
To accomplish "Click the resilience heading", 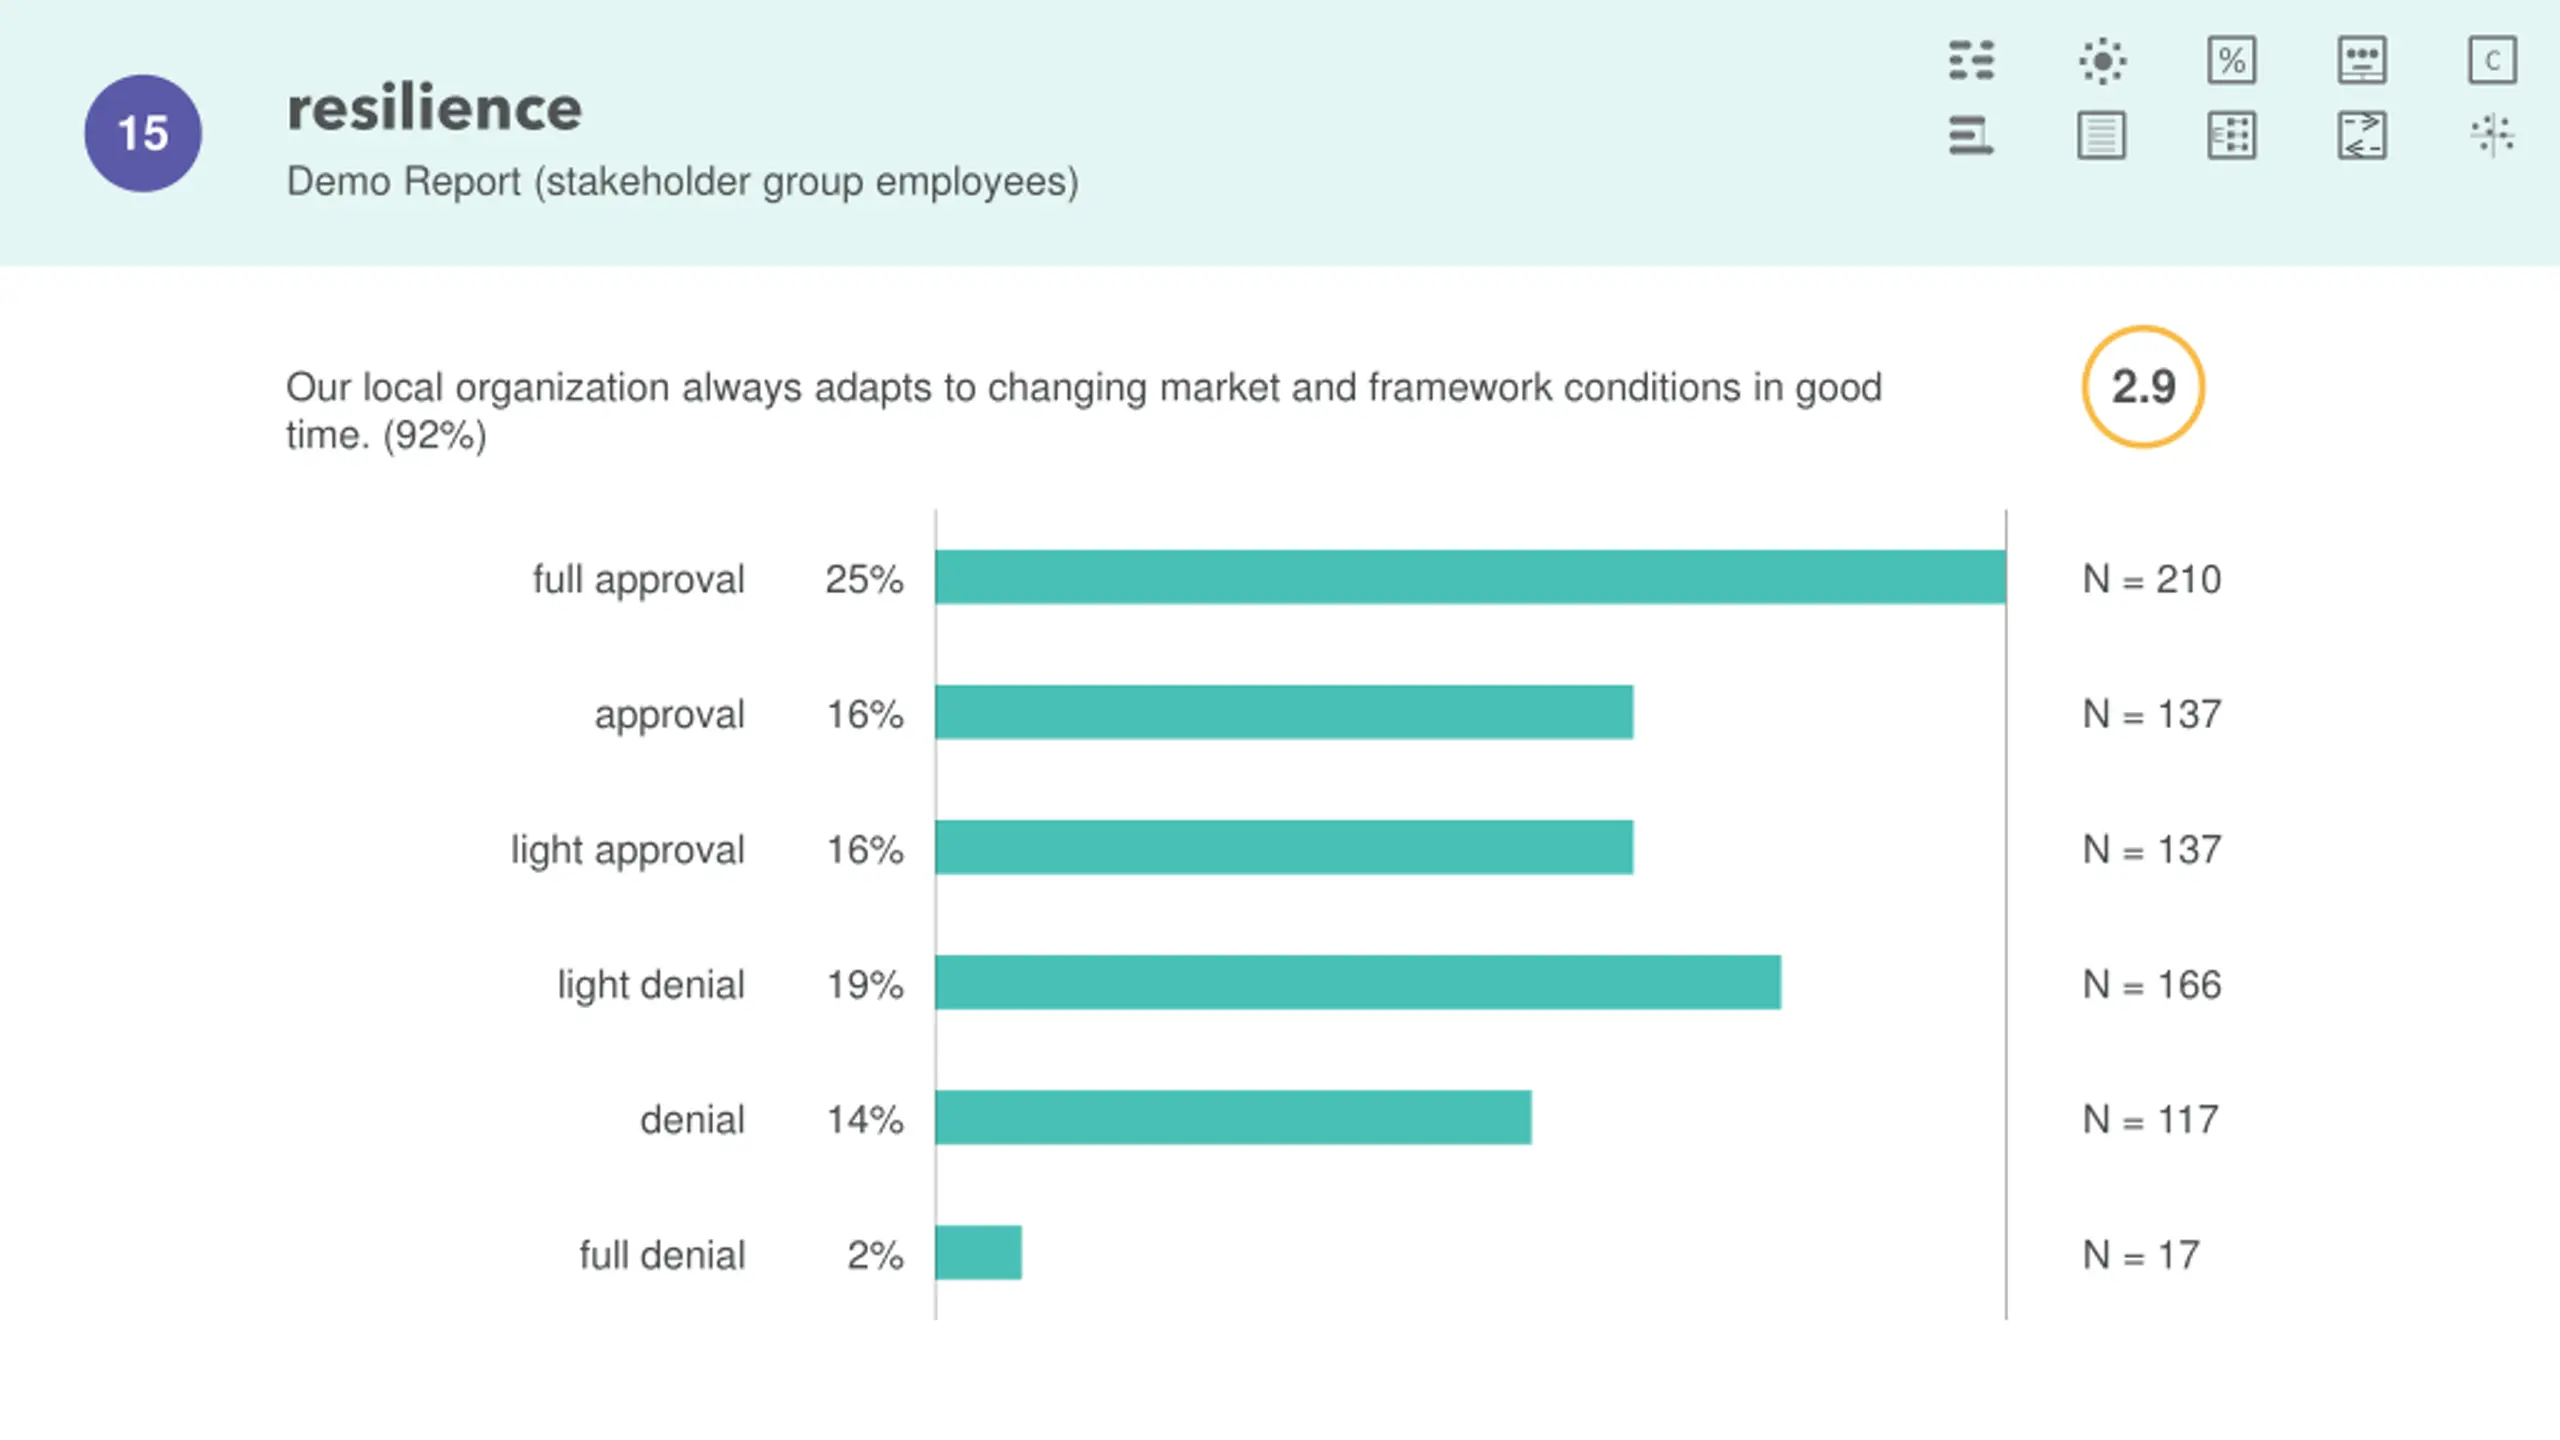I will pos(434,108).
